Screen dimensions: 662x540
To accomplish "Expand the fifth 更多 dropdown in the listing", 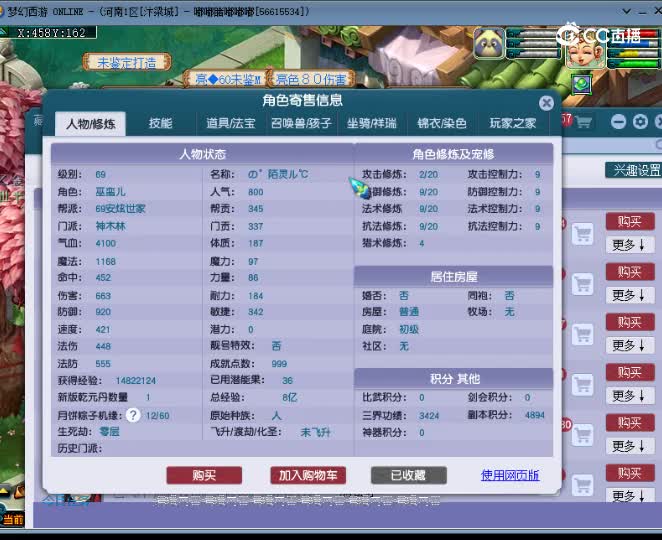I will 630,446.
